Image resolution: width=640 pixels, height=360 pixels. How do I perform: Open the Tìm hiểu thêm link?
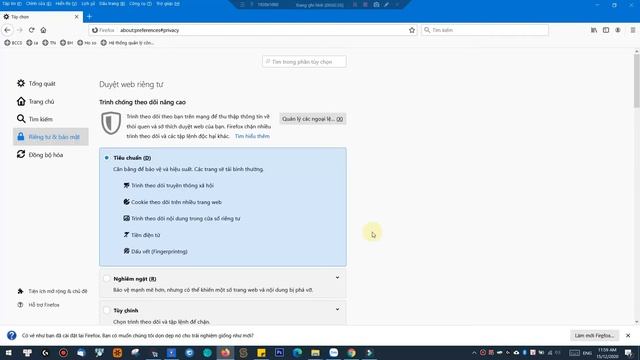click(x=252, y=136)
